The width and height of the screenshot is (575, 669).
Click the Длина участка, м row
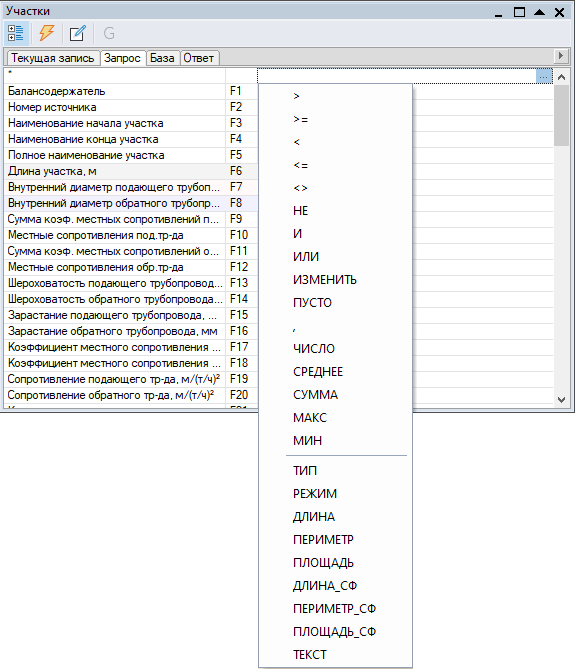pos(115,172)
